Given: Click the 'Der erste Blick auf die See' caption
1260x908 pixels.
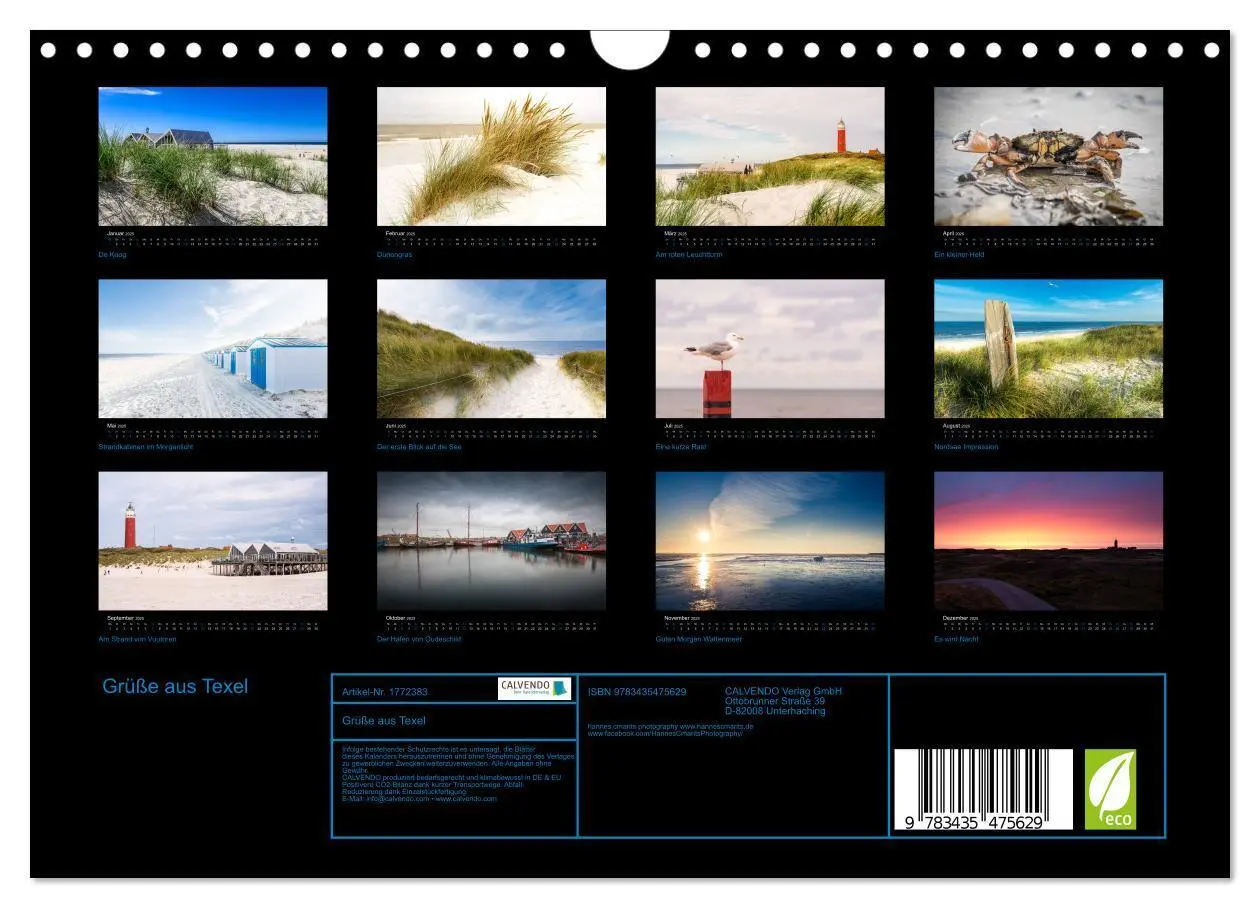Looking at the screenshot, I should point(419,447).
